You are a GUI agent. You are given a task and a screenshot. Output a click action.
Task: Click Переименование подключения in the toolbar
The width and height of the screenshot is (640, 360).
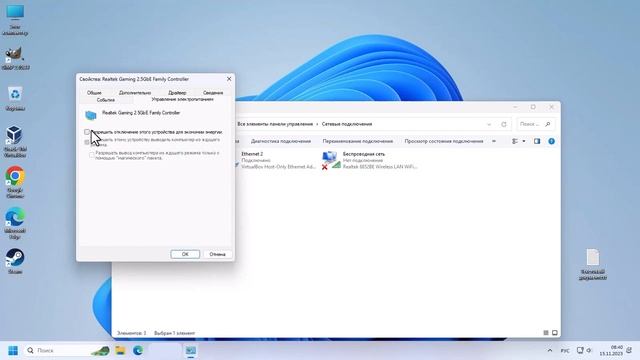[358, 141]
